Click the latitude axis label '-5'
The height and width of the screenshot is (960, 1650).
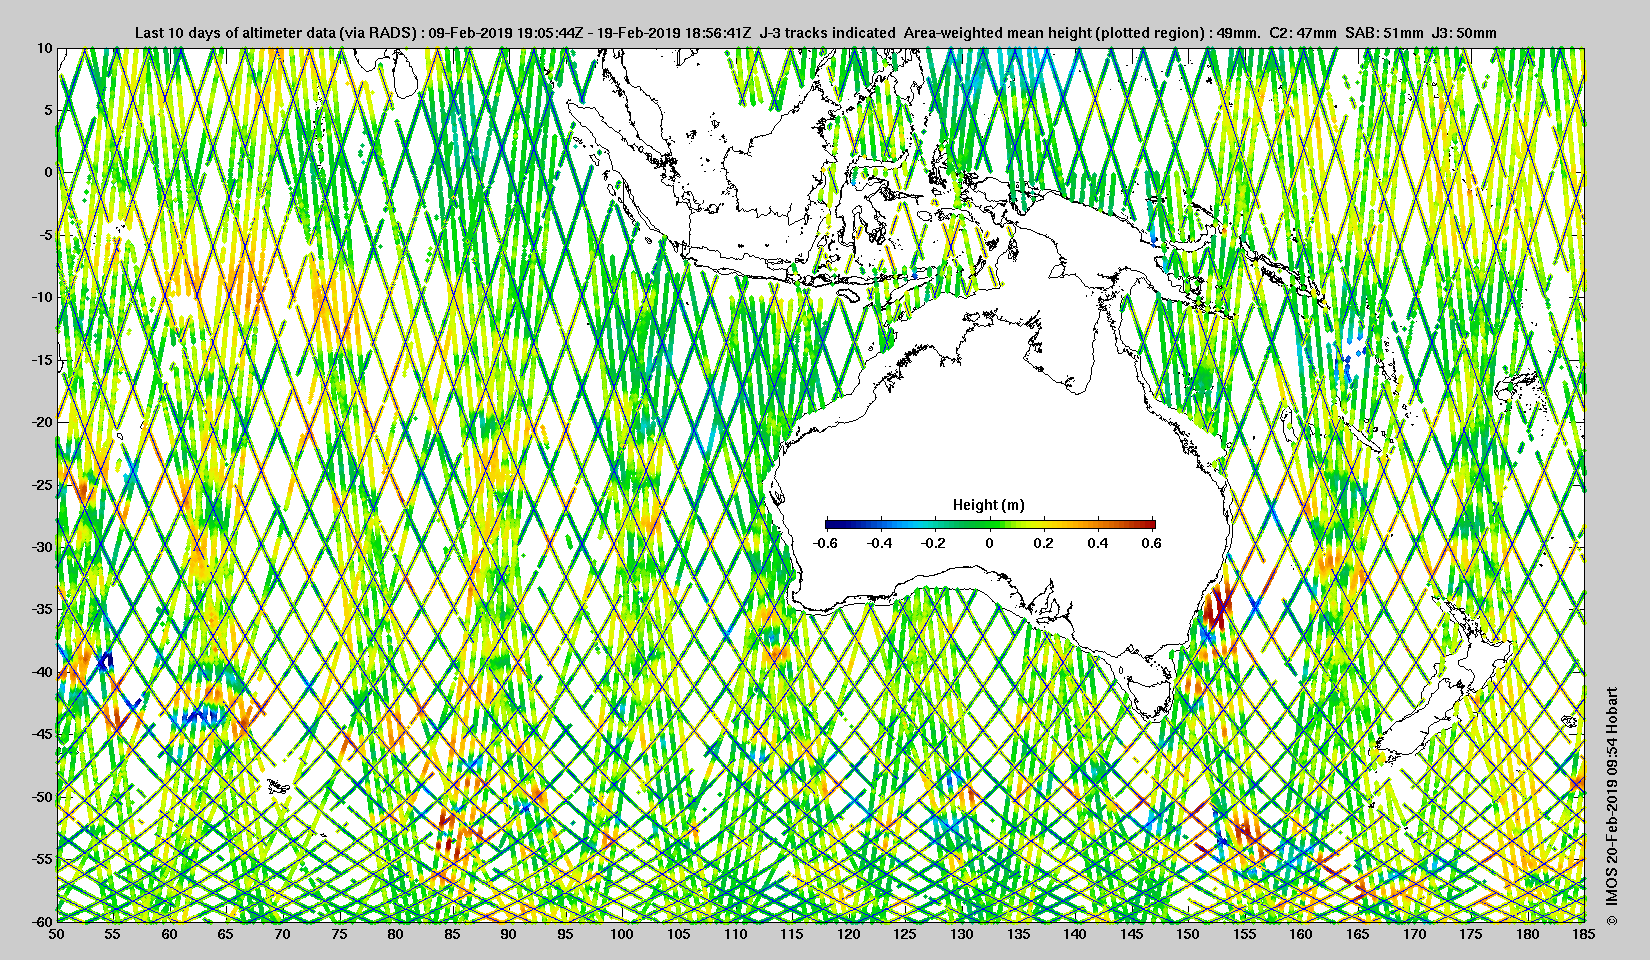pyautogui.click(x=44, y=235)
